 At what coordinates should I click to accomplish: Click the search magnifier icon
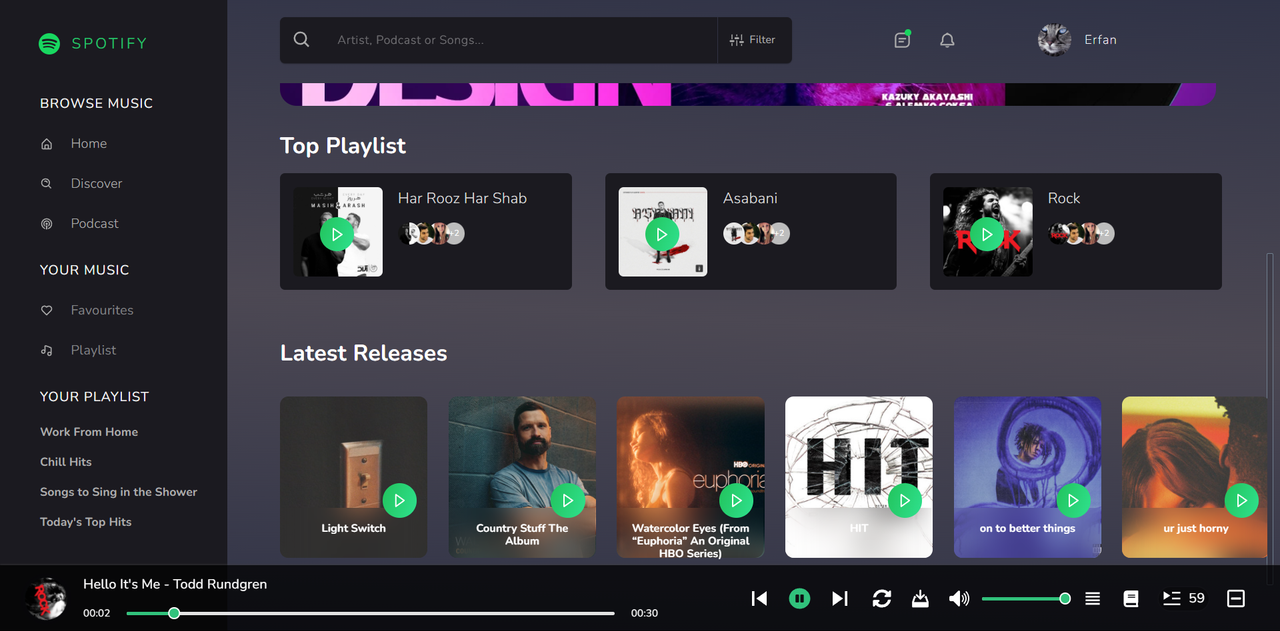[301, 40]
